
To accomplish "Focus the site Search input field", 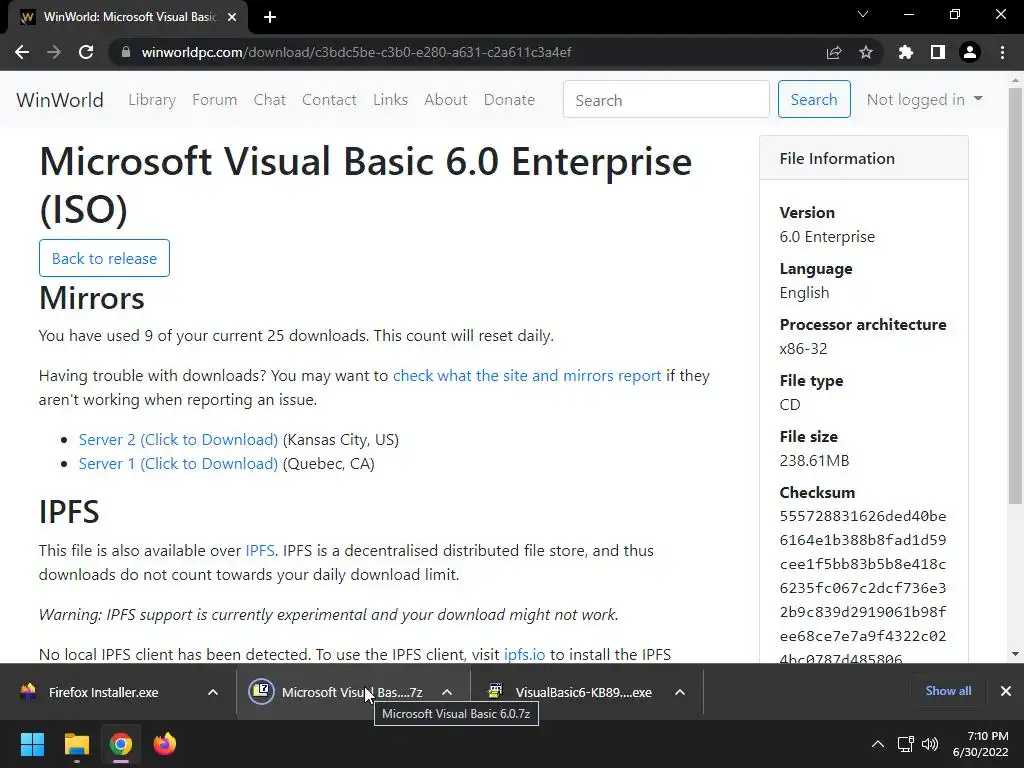I will pyautogui.click(x=666, y=100).
